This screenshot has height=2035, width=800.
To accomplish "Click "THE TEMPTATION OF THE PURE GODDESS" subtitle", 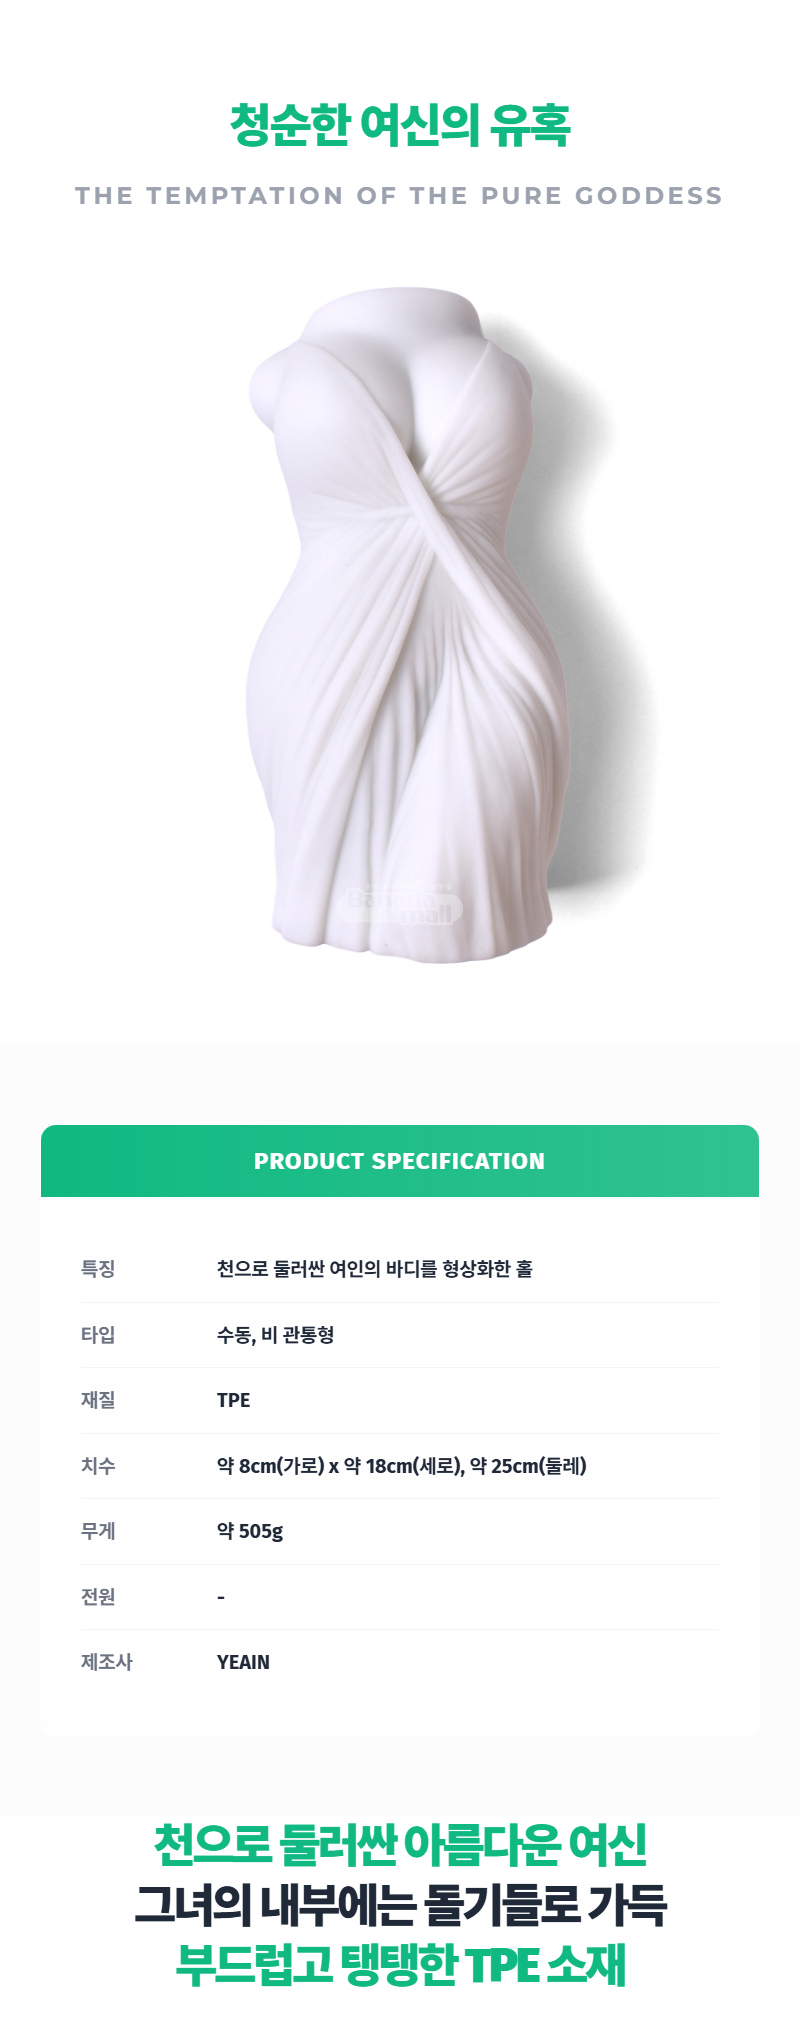I will click(x=399, y=196).
